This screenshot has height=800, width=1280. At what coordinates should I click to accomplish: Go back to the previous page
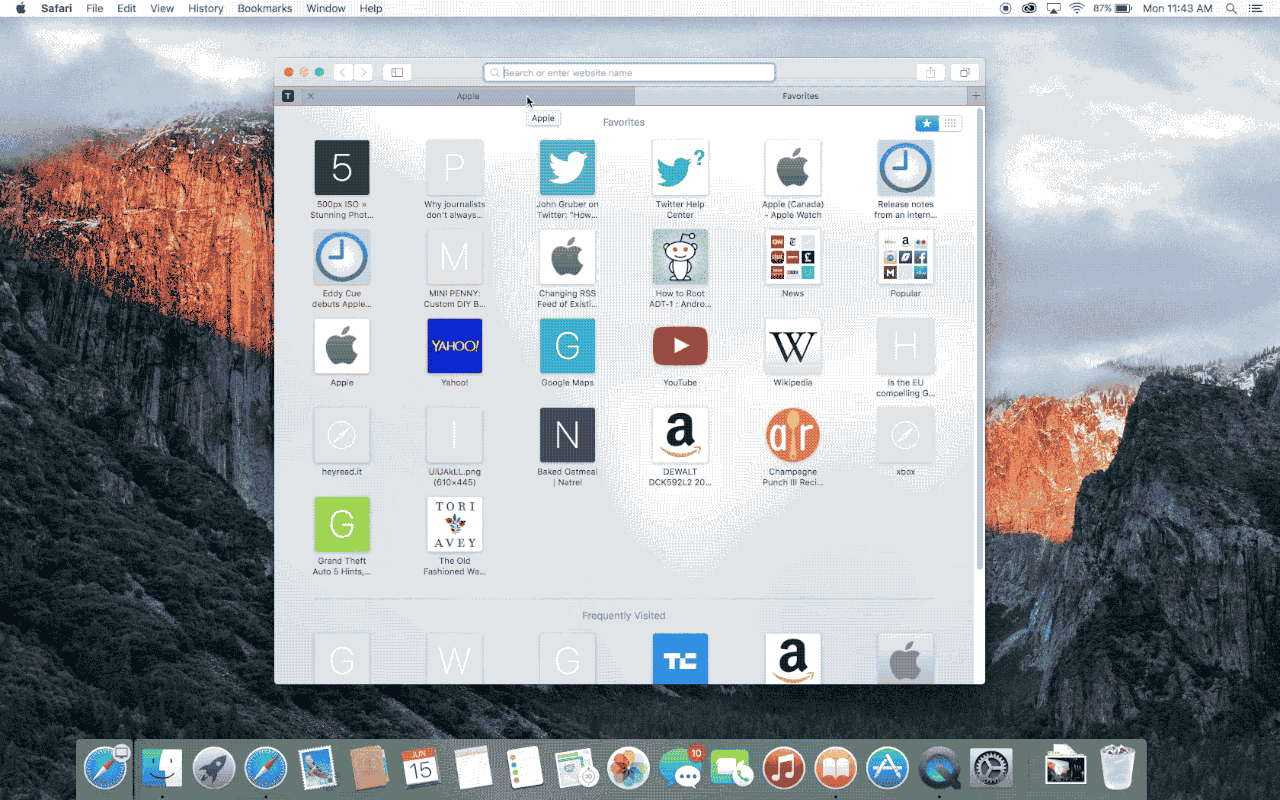point(343,72)
